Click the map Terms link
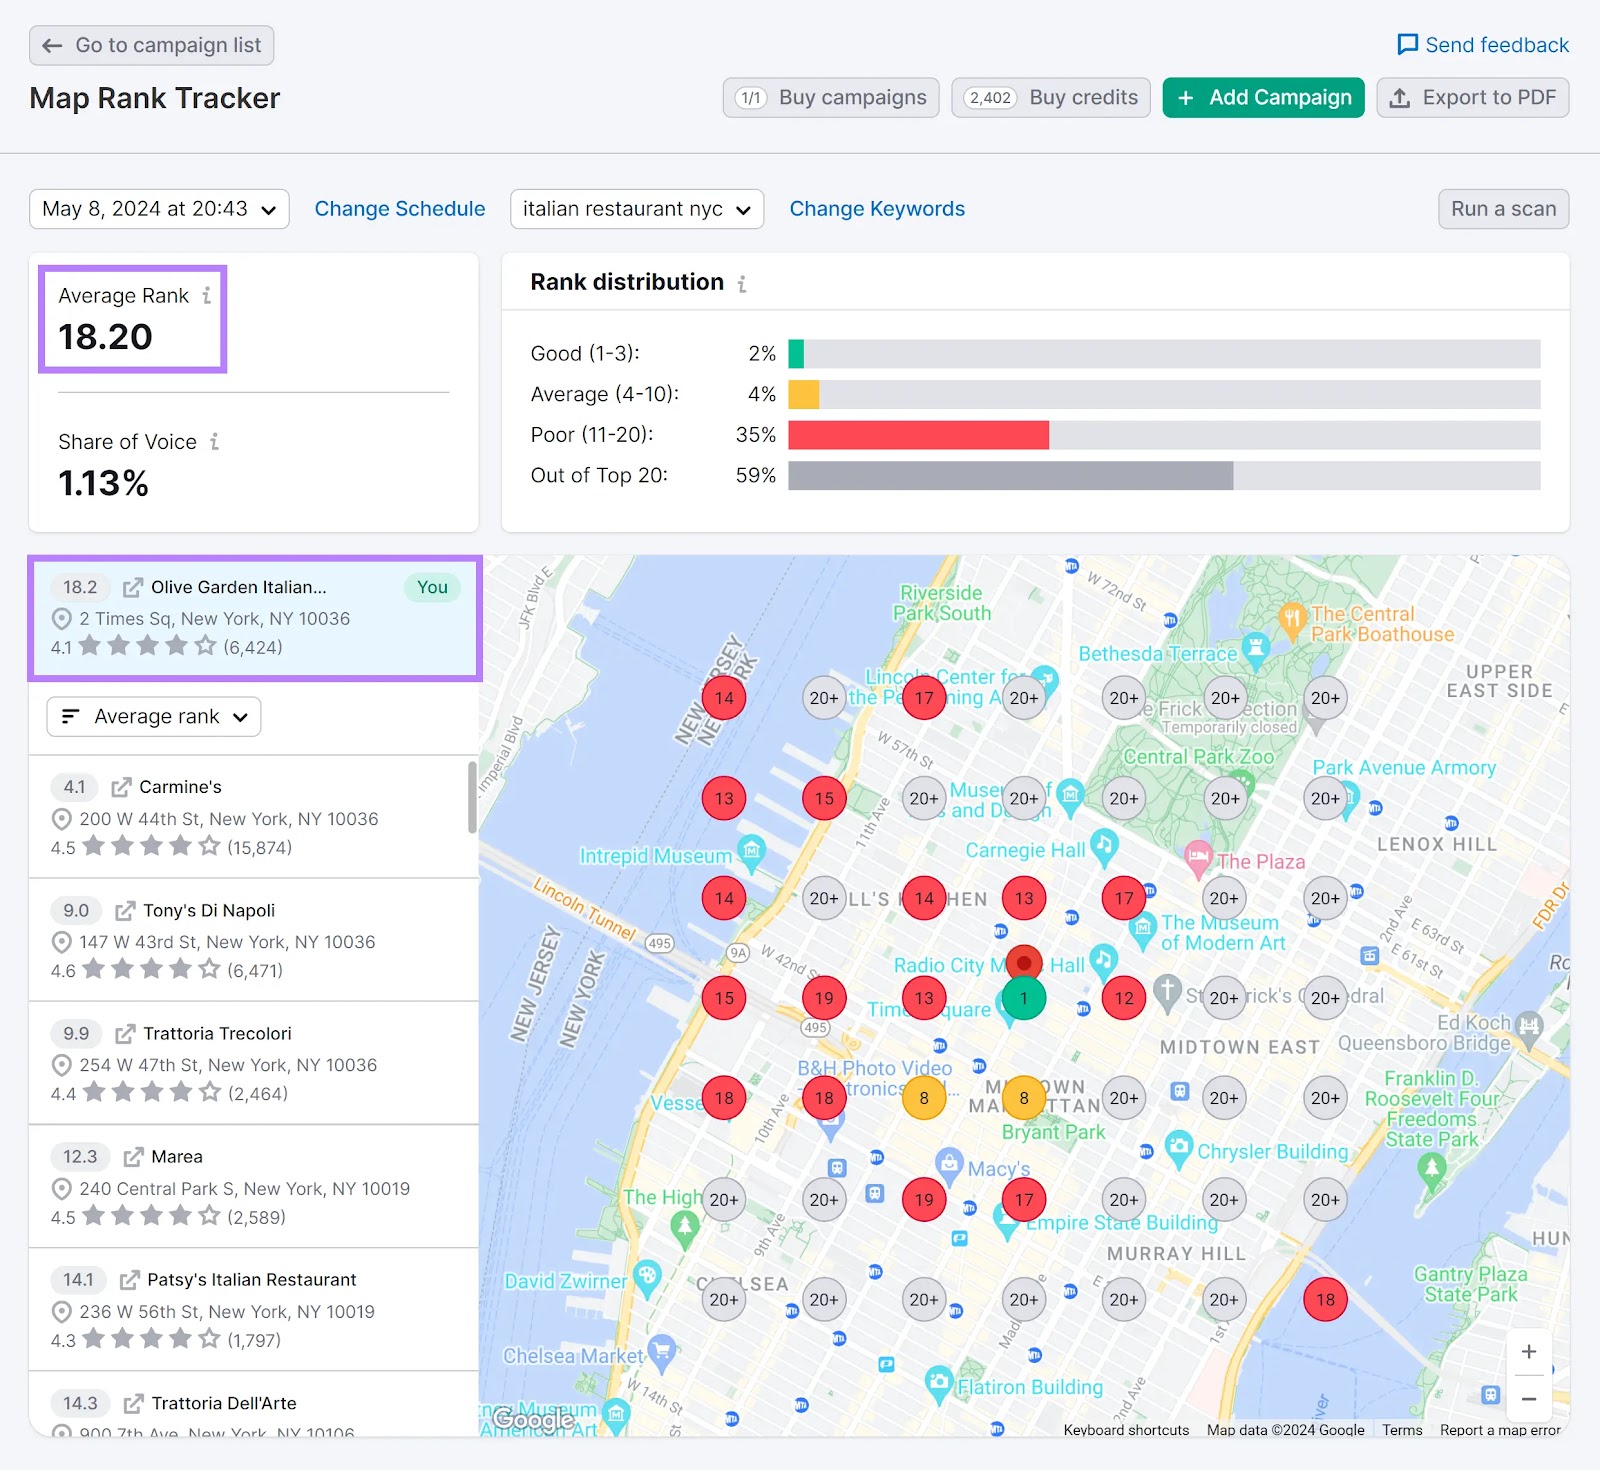1600x1470 pixels. click(1402, 1430)
